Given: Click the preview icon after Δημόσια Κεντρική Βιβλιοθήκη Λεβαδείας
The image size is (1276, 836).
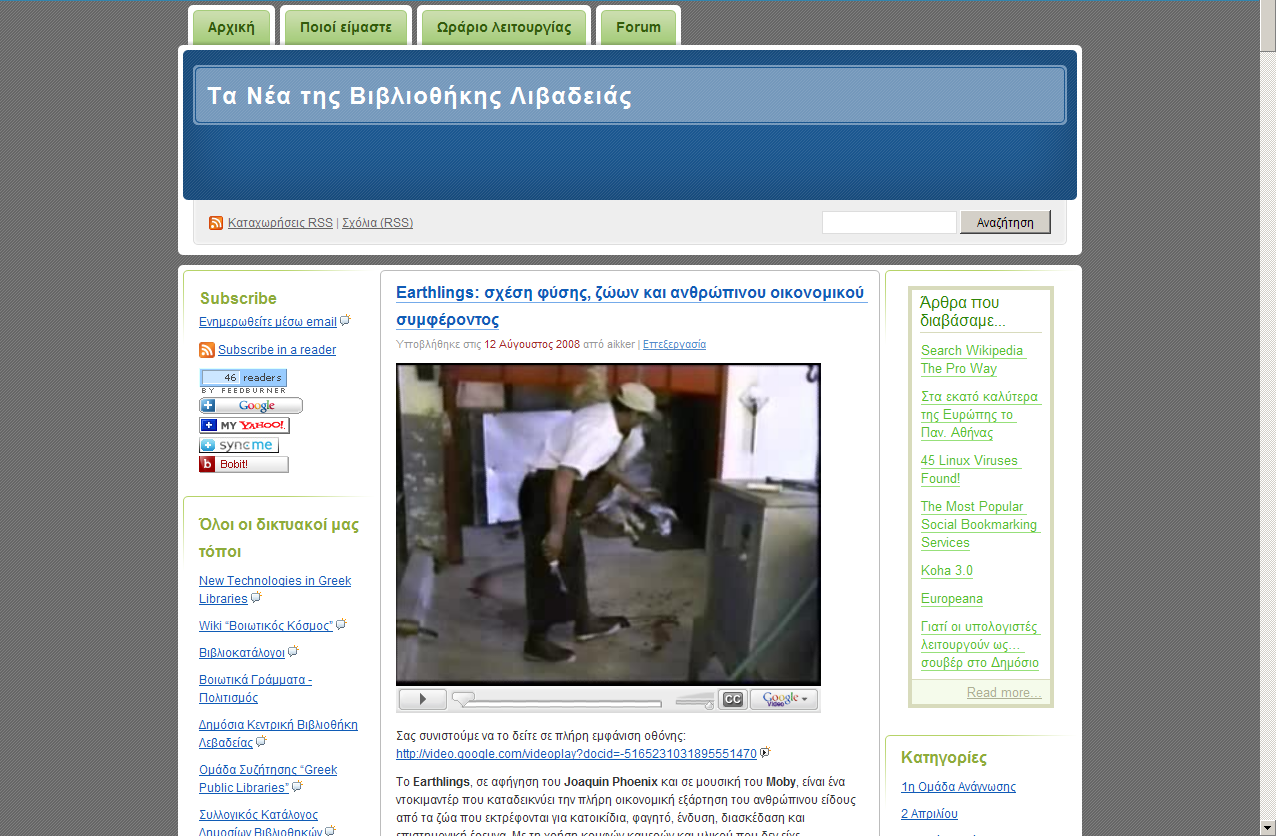Looking at the screenshot, I should pos(261,742).
